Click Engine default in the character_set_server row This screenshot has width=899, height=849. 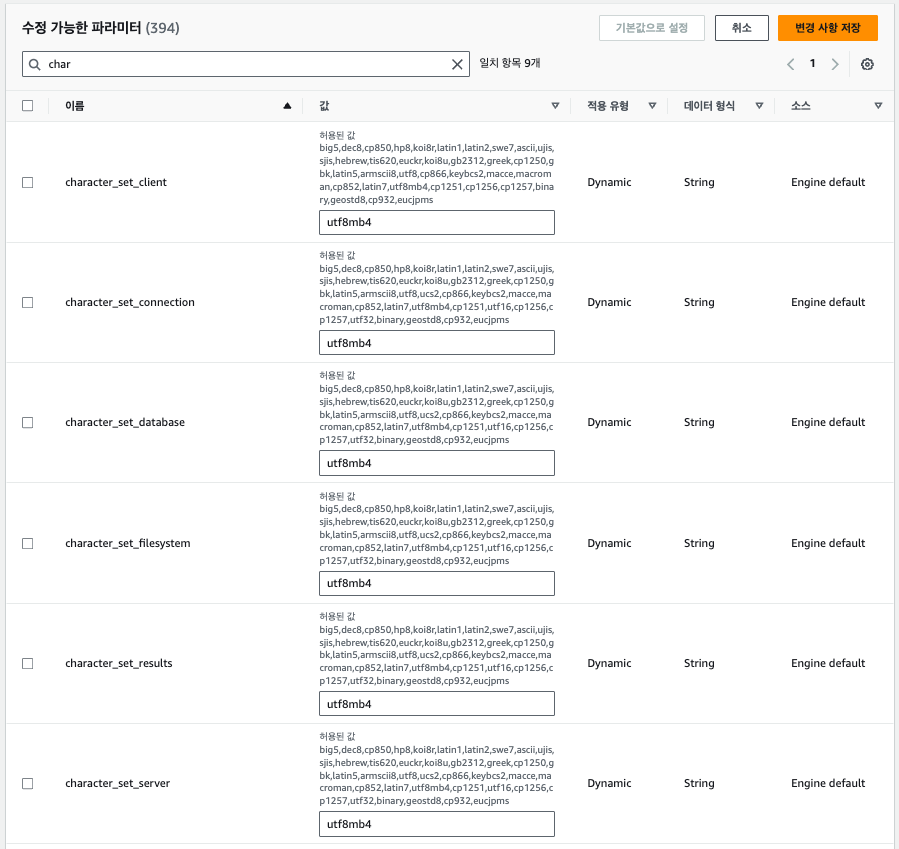828,783
